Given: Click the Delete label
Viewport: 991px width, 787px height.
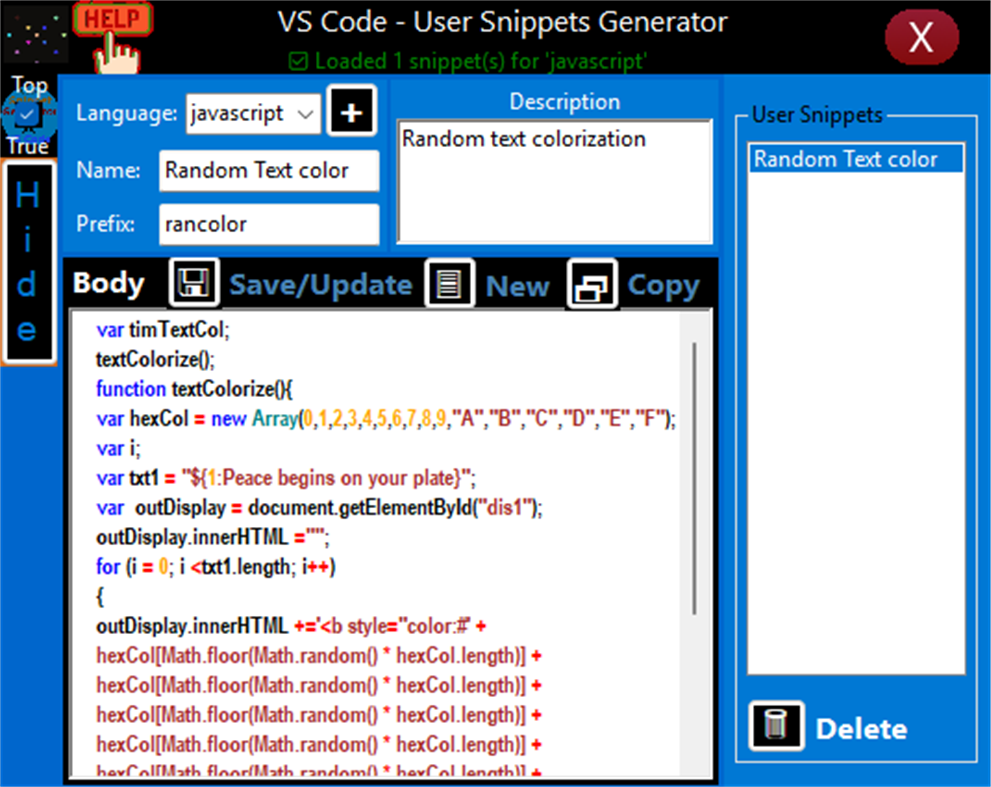Looking at the screenshot, I should click(x=861, y=729).
